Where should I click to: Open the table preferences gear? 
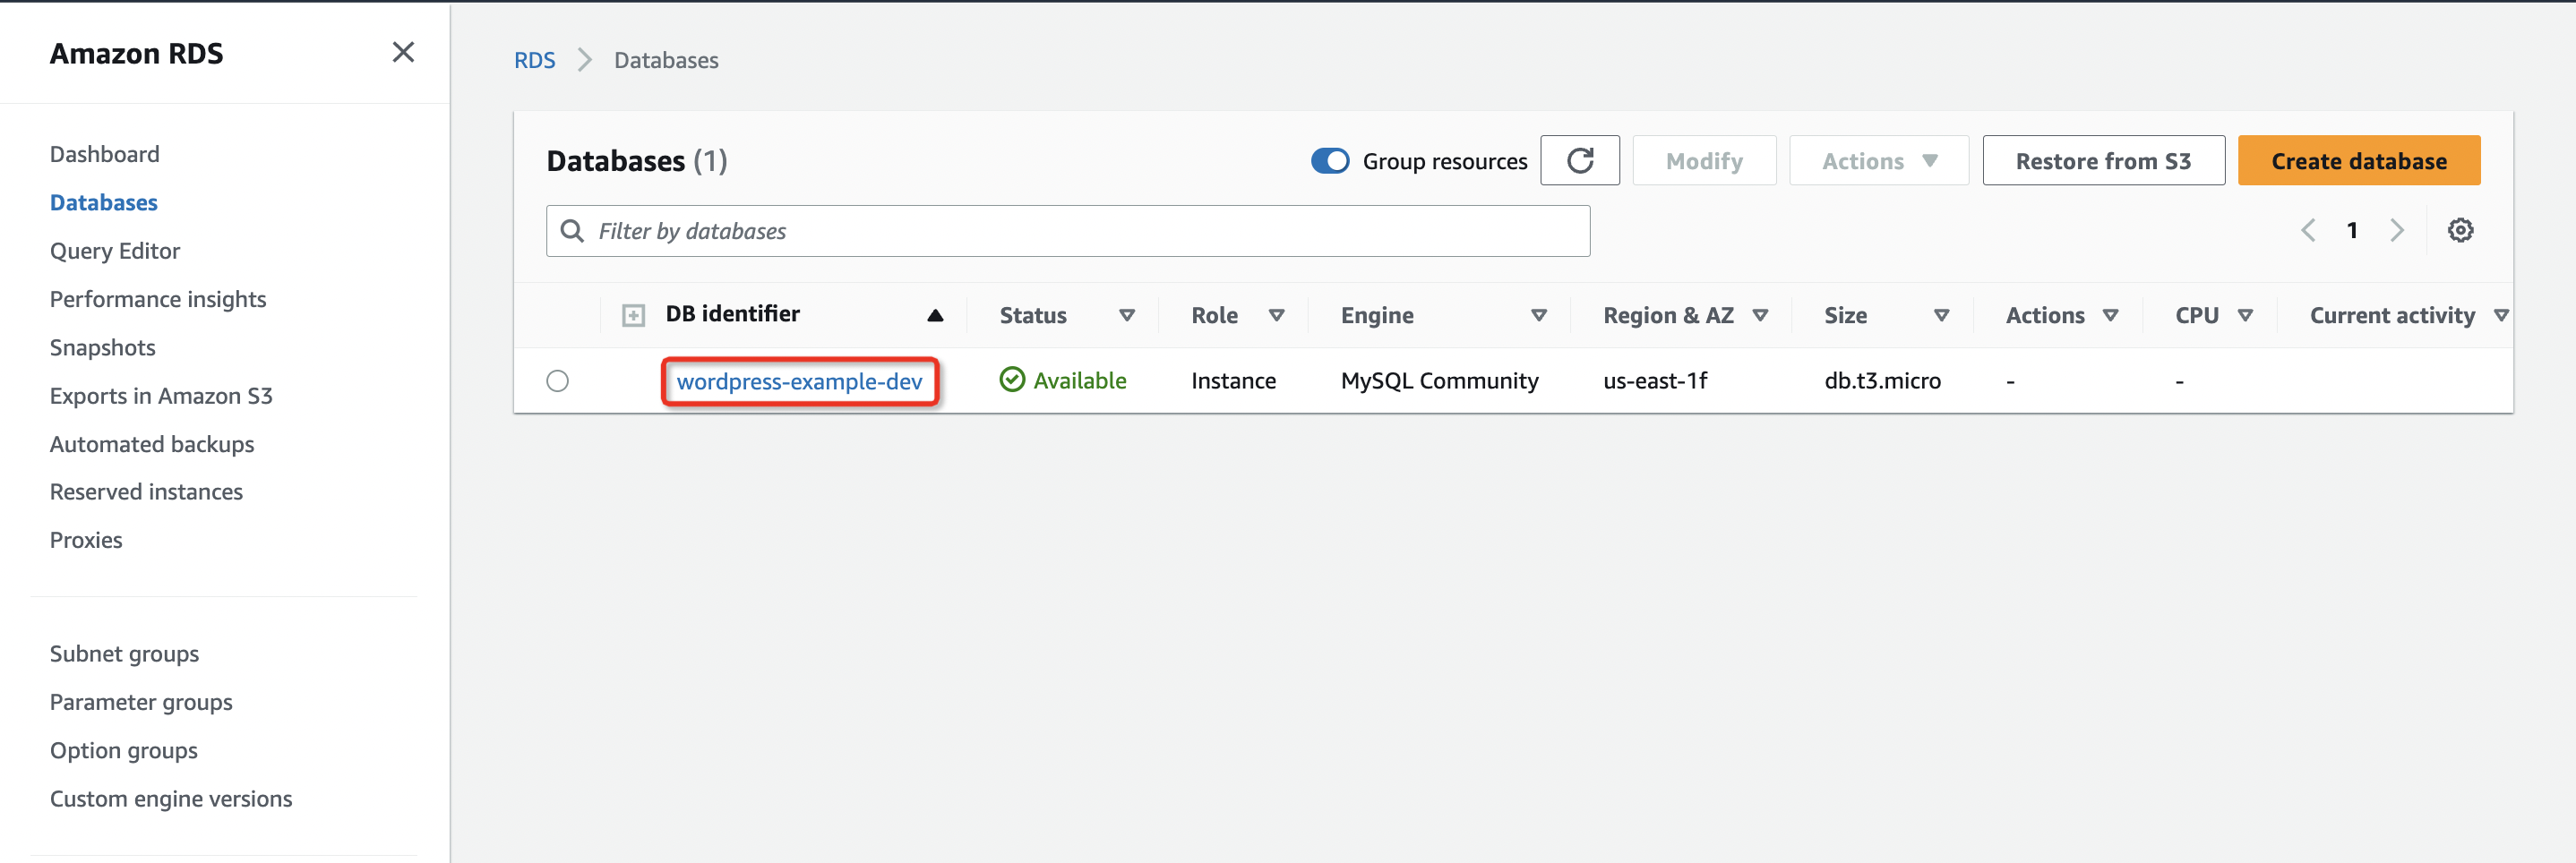(x=2461, y=229)
